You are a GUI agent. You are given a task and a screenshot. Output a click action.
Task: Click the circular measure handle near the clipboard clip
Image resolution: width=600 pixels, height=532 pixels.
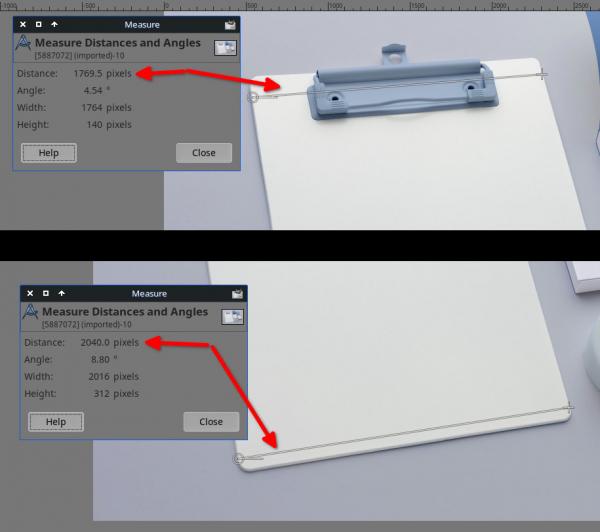pyautogui.click(x=253, y=97)
